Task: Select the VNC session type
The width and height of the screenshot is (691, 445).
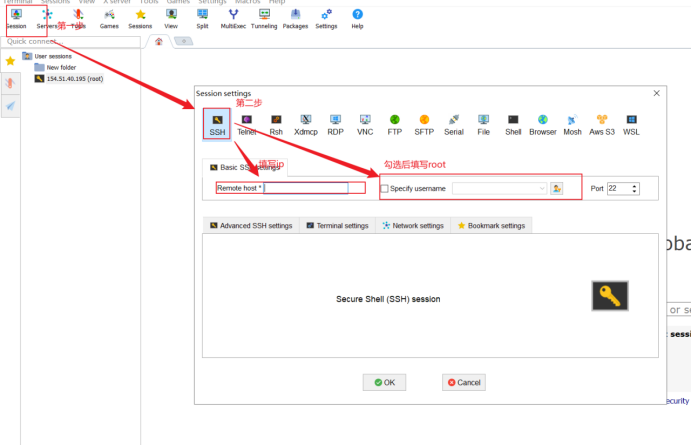Action: pyautogui.click(x=365, y=124)
